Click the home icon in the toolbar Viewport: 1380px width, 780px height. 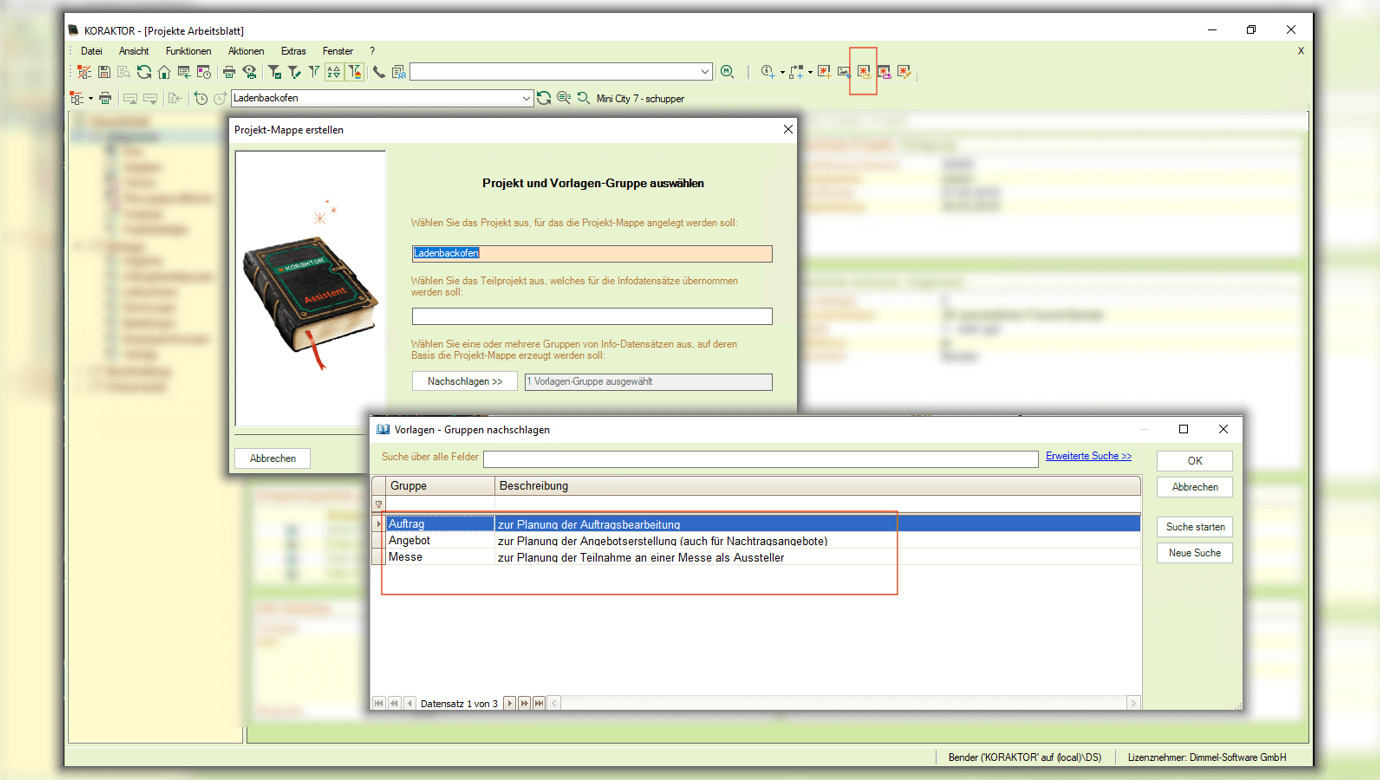[164, 72]
